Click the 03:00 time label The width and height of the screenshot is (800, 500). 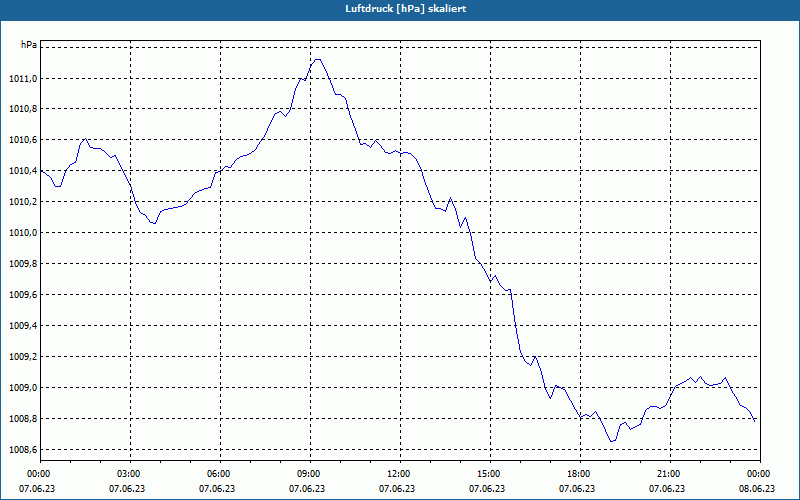click(131, 474)
